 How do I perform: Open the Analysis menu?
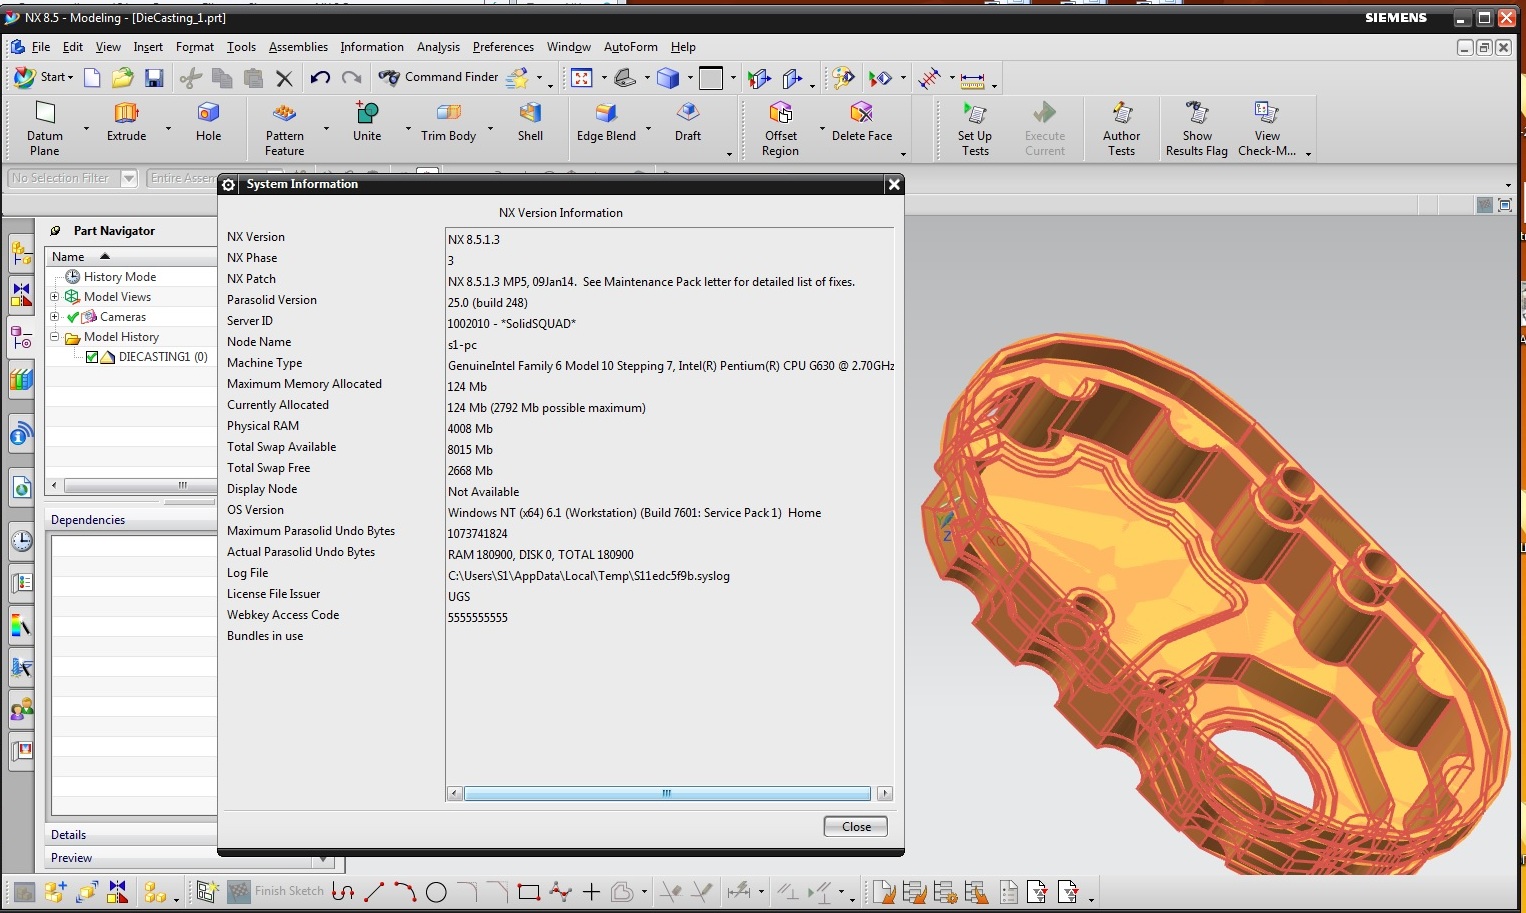tap(438, 47)
